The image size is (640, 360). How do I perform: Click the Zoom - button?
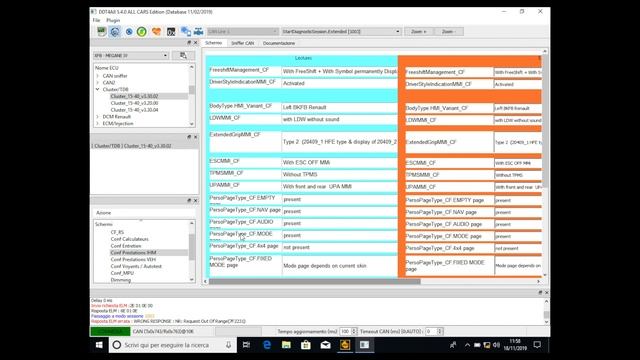[449, 31]
